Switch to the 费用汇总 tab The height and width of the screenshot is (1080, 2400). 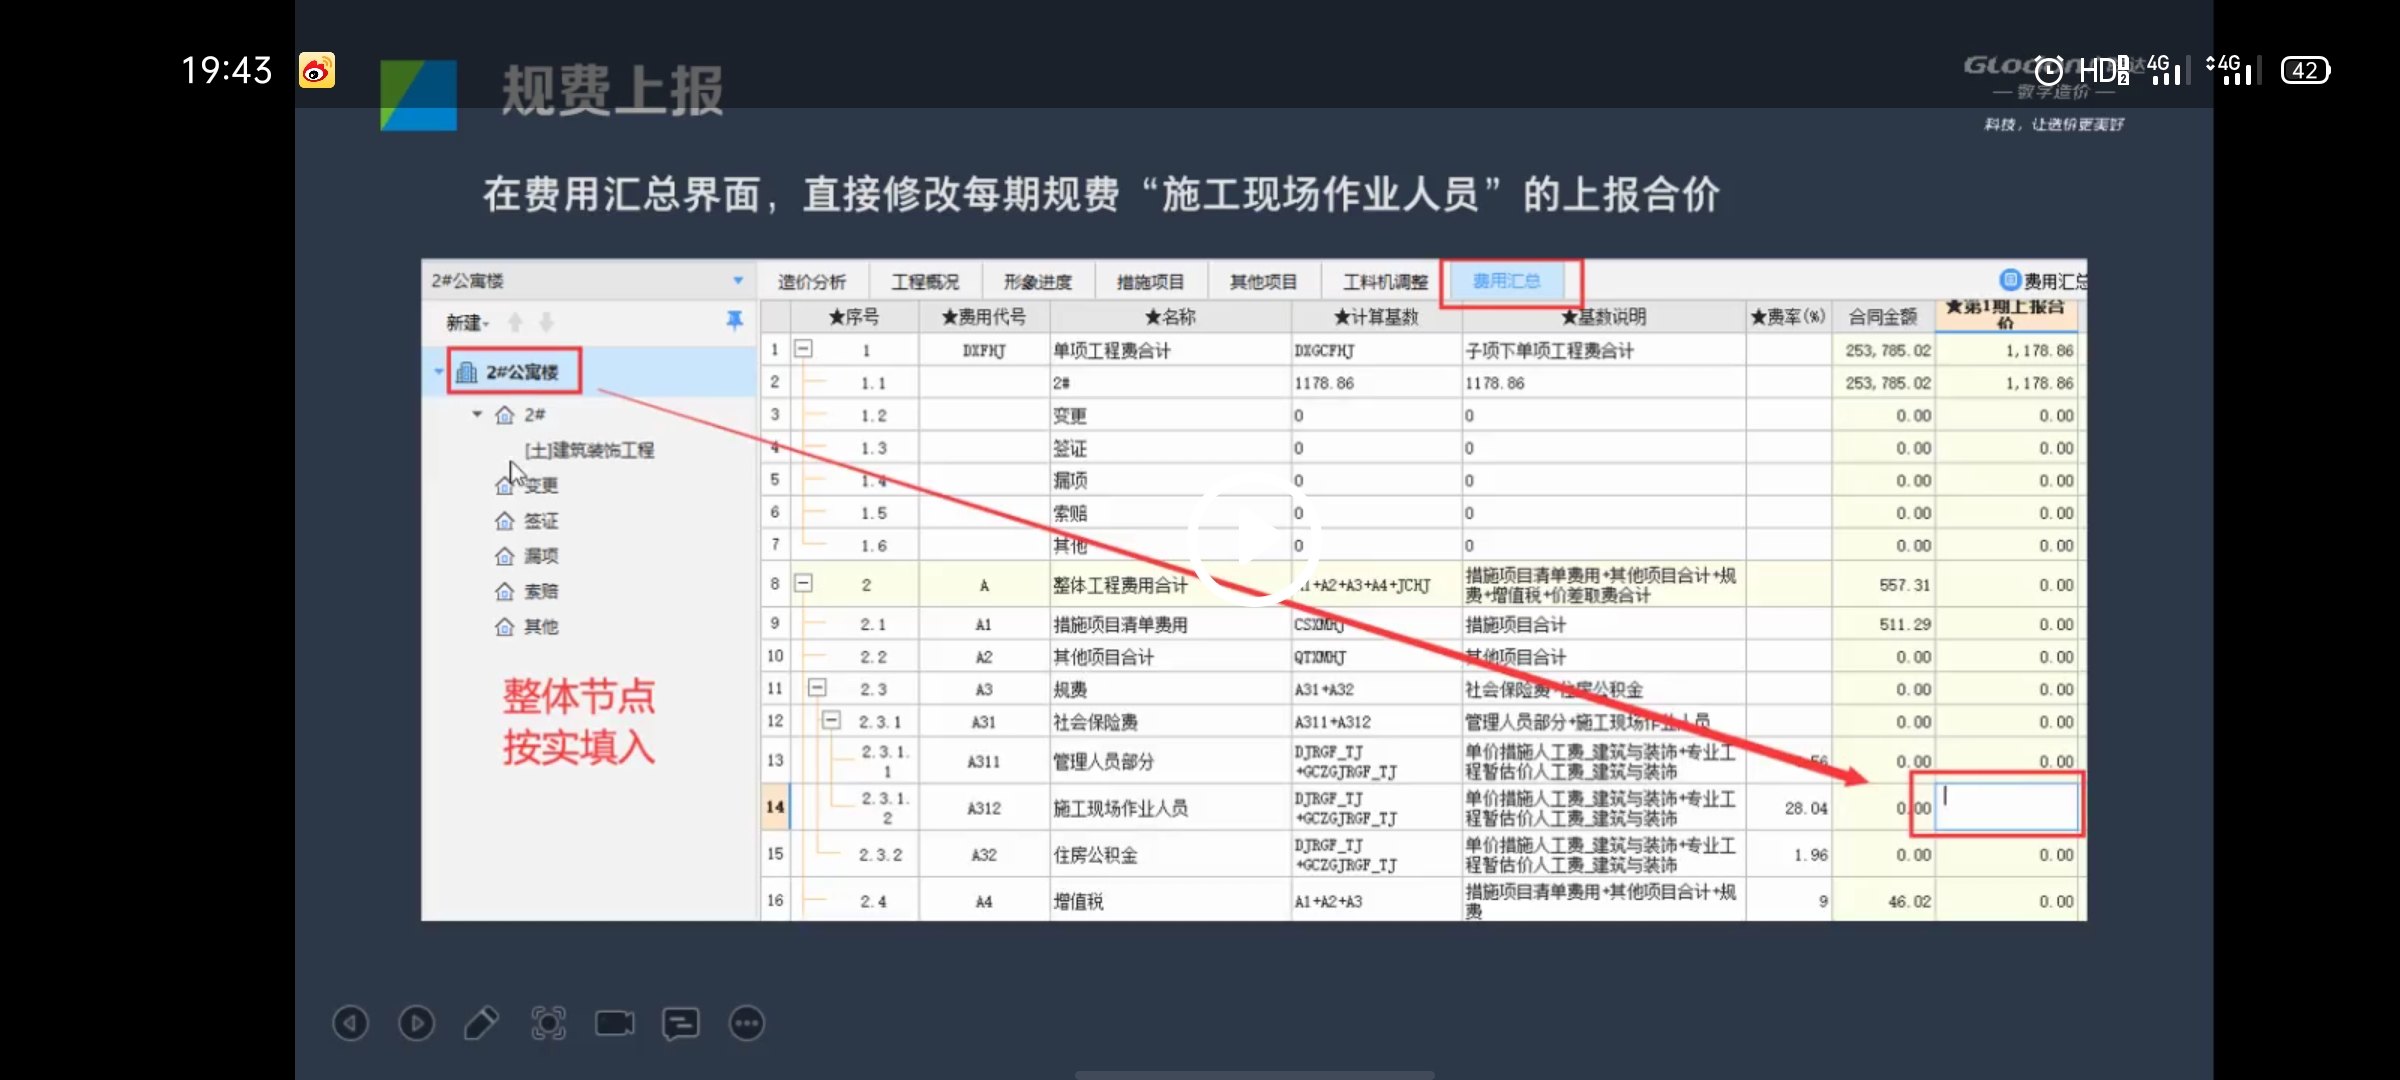pyautogui.click(x=1507, y=281)
